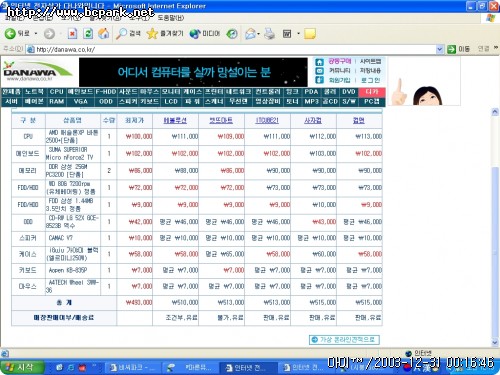The width and height of the screenshot is (500, 375).
Task: Open the Back button history dropdown arrow
Action: coord(36,34)
